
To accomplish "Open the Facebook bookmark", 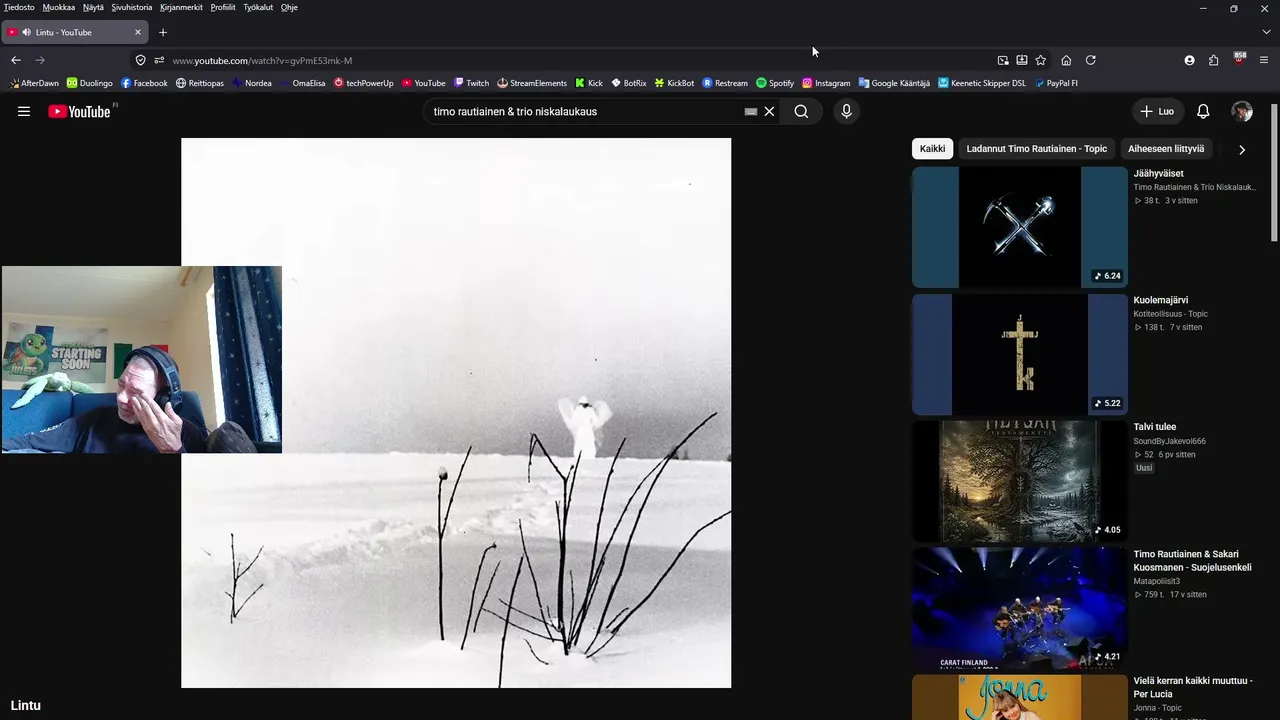I will 144,83.
